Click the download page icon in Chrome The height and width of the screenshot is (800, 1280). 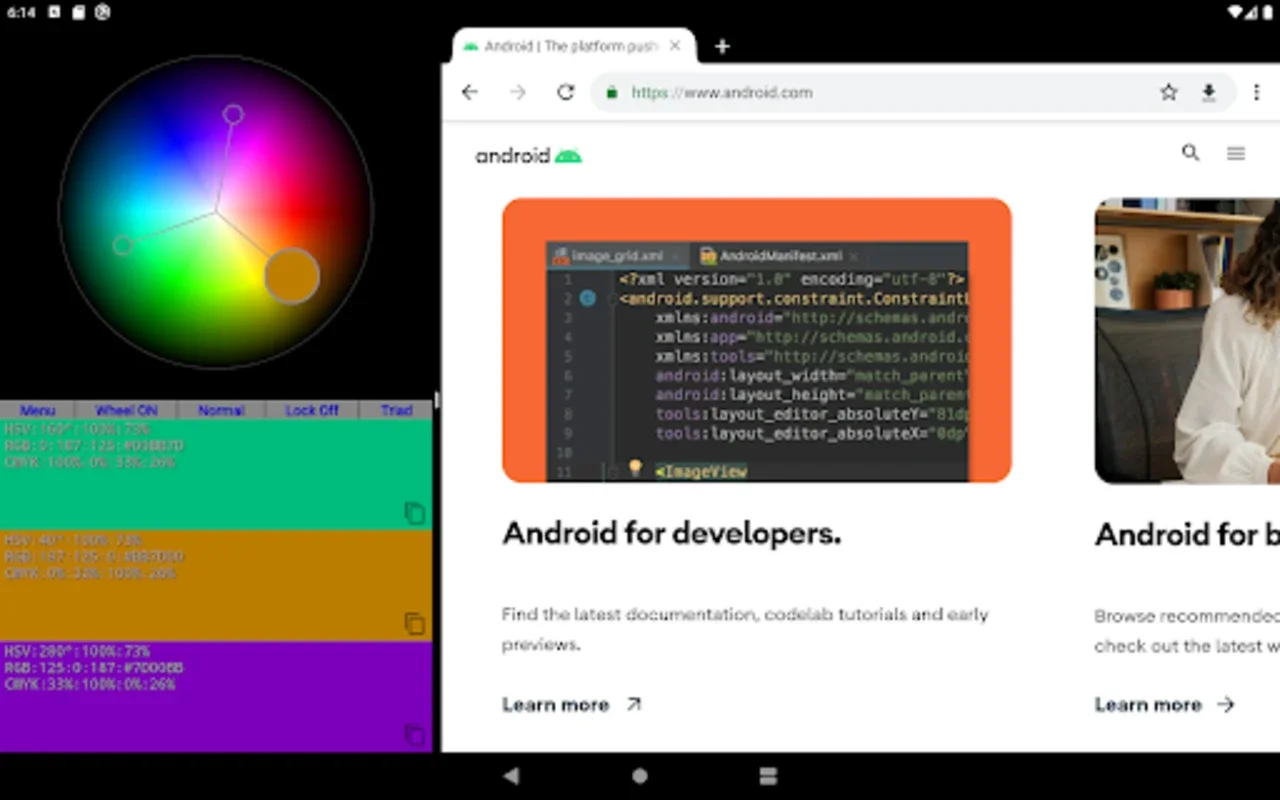tap(1208, 92)
